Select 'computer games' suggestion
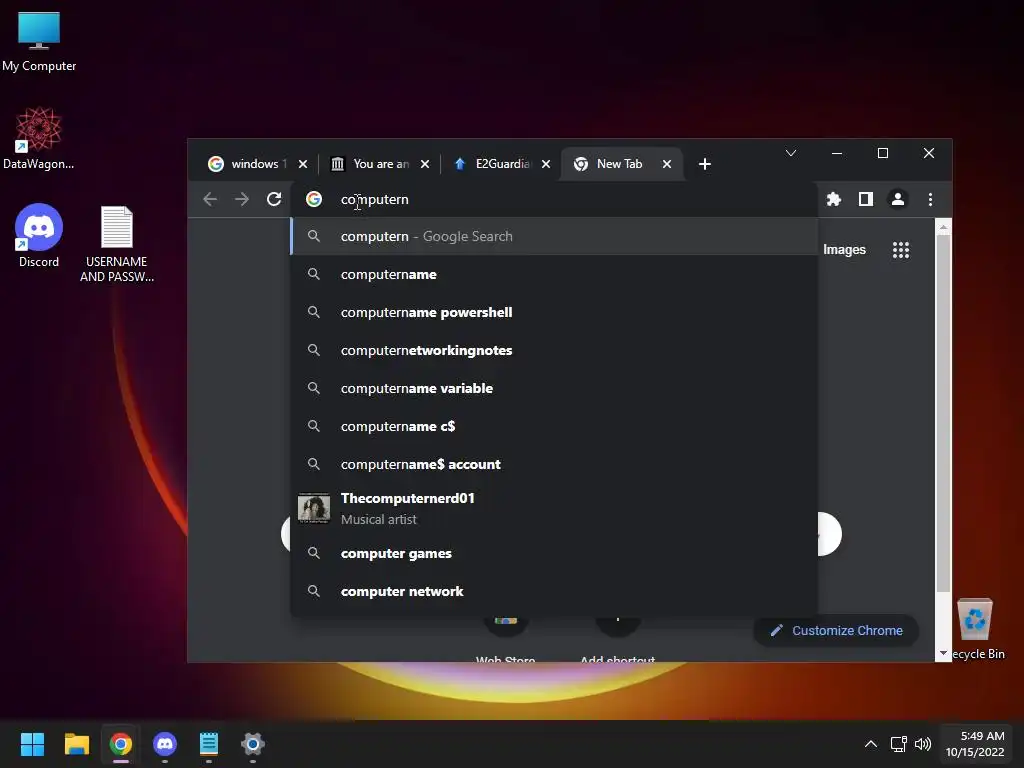Screen dimensions: 1024x768 click(554, 553)
